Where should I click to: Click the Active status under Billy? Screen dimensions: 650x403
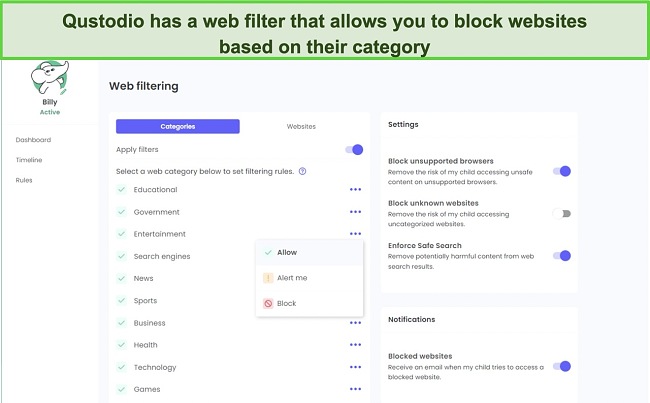[50, 112]
